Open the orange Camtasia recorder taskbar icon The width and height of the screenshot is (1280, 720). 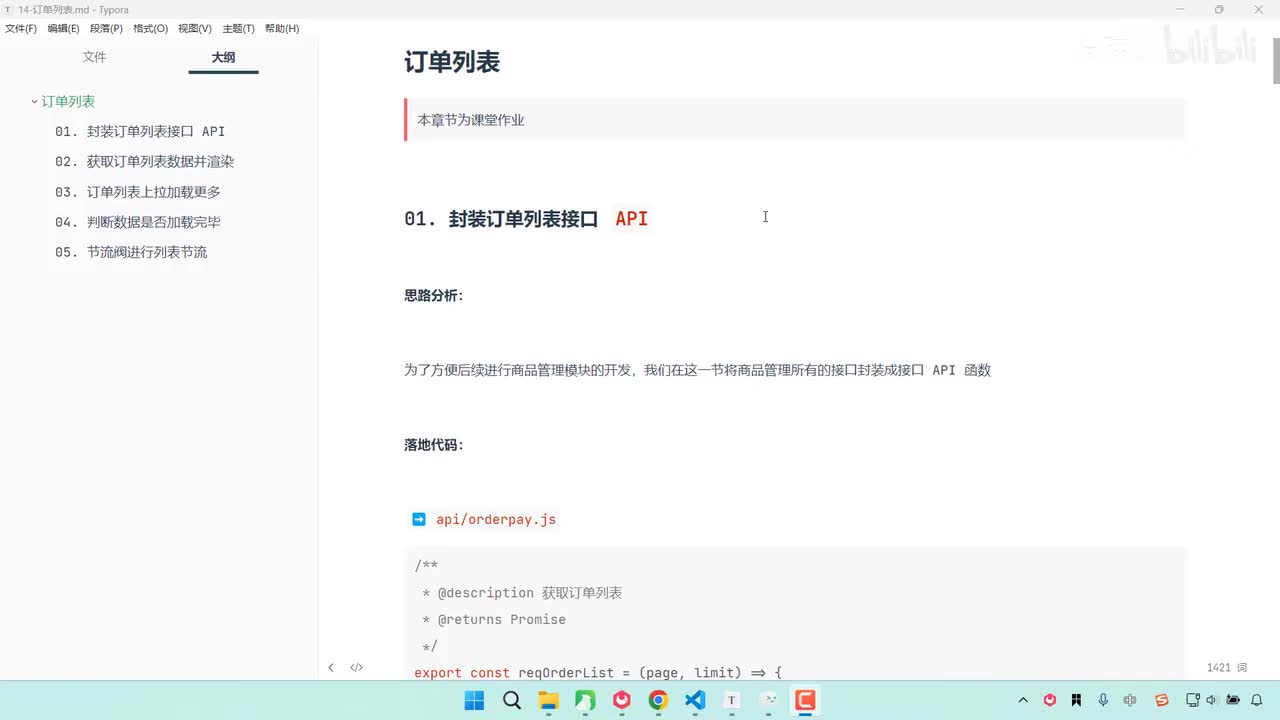coord(805,700)
